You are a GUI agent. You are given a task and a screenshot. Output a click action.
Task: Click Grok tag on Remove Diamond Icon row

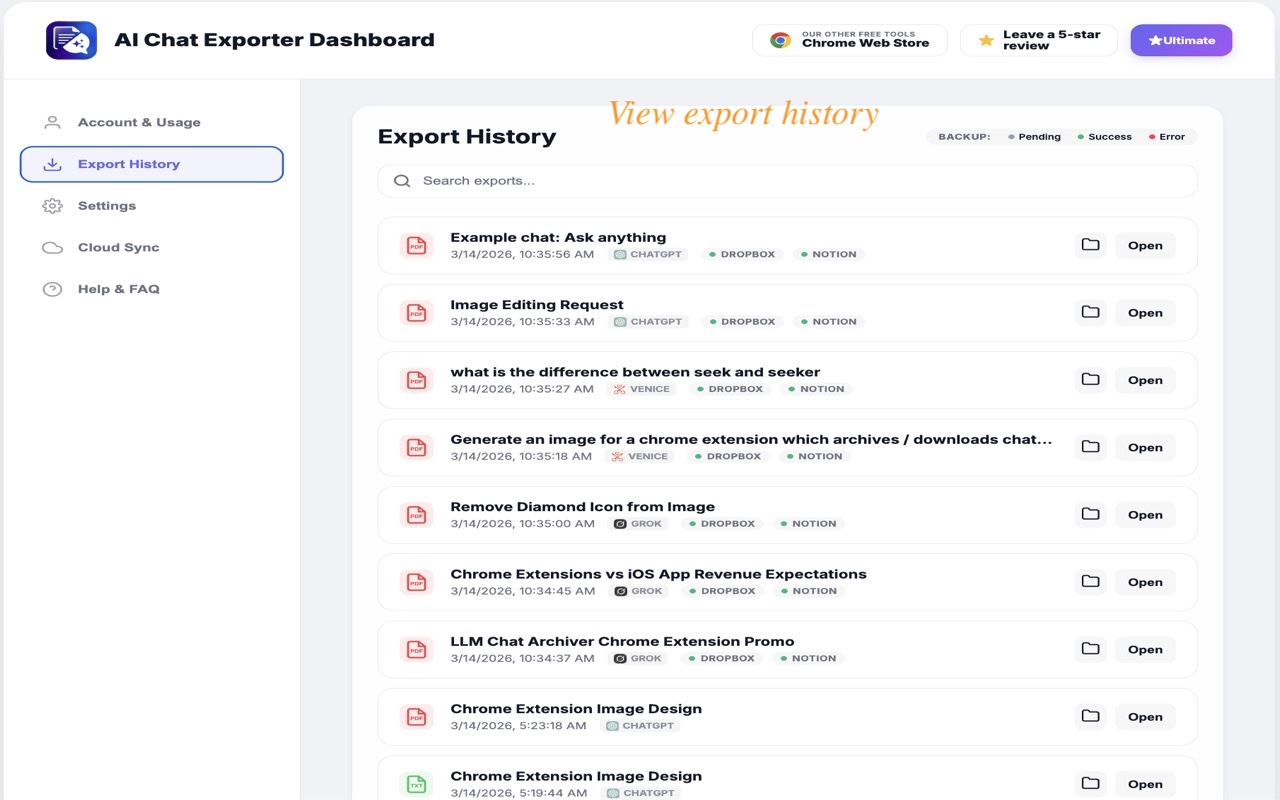click(x=638, y=523)
